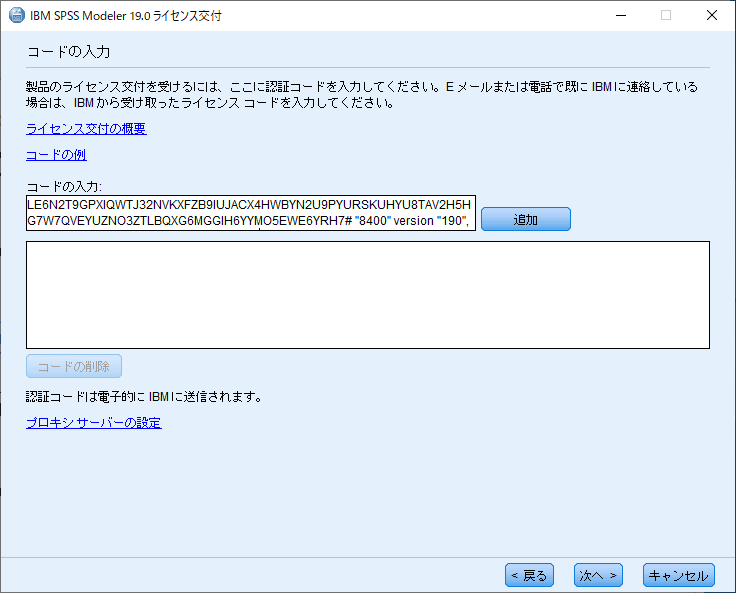
Task: Open the ライセンス交付の概要 link
Action: click(x=86, y=129)
